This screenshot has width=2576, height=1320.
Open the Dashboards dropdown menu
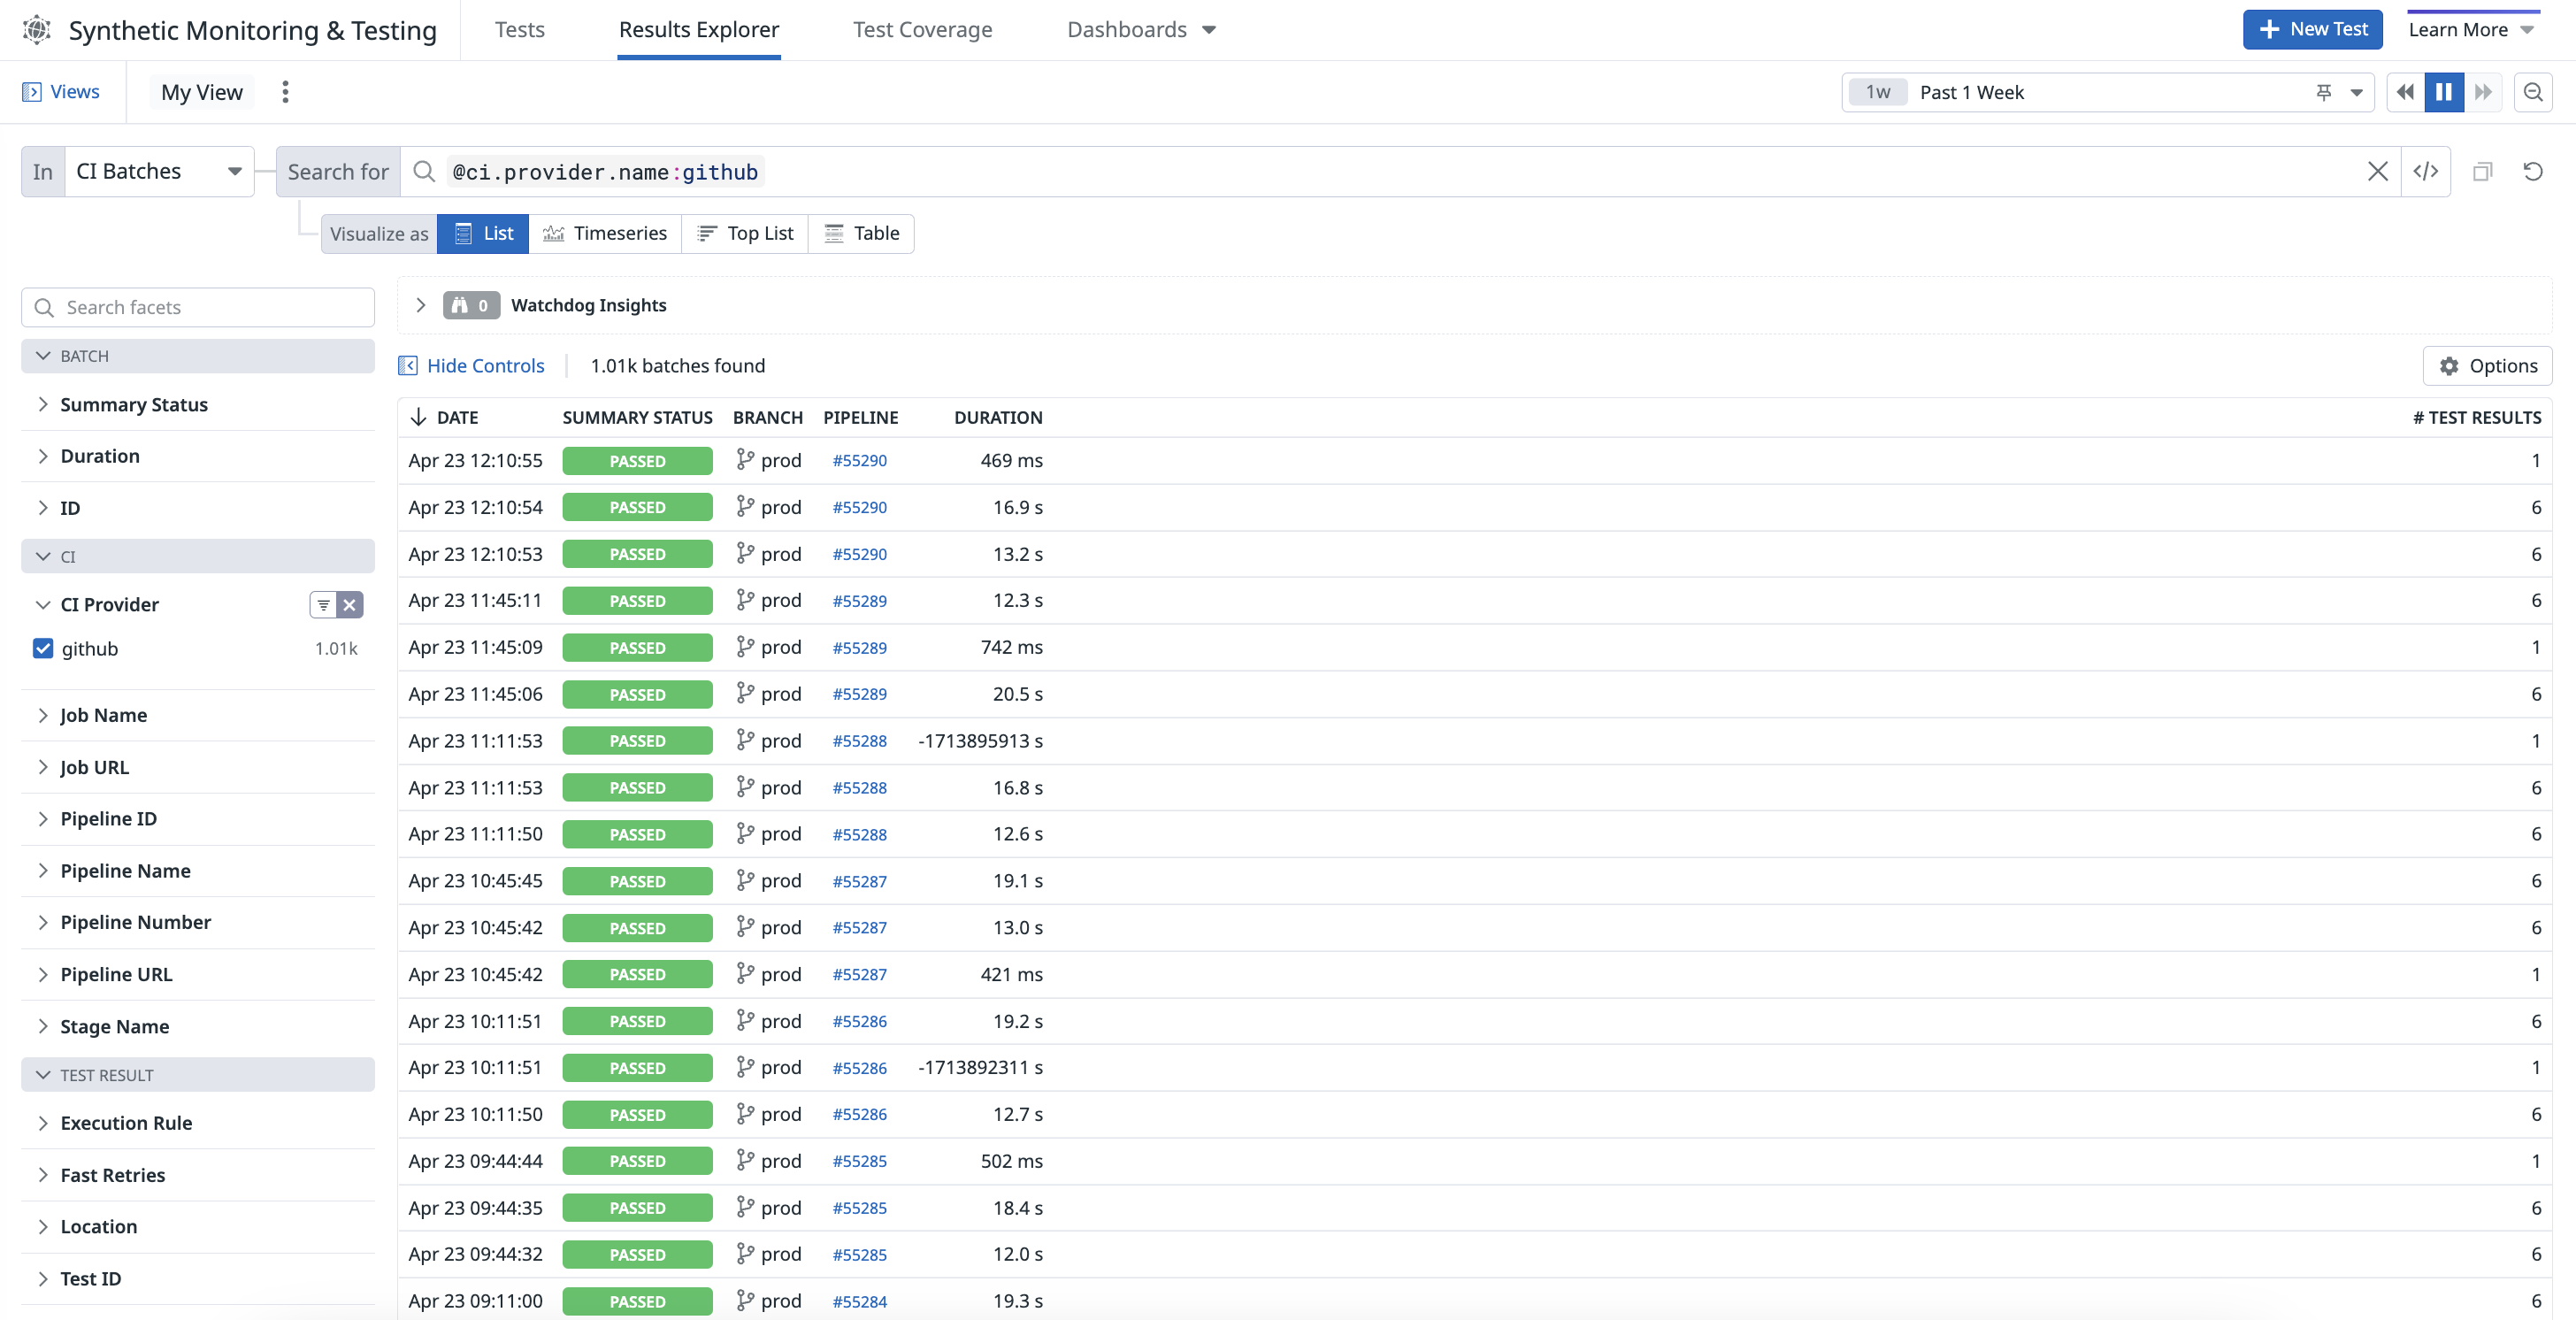pyautogui.click(x=1141, y=30)
